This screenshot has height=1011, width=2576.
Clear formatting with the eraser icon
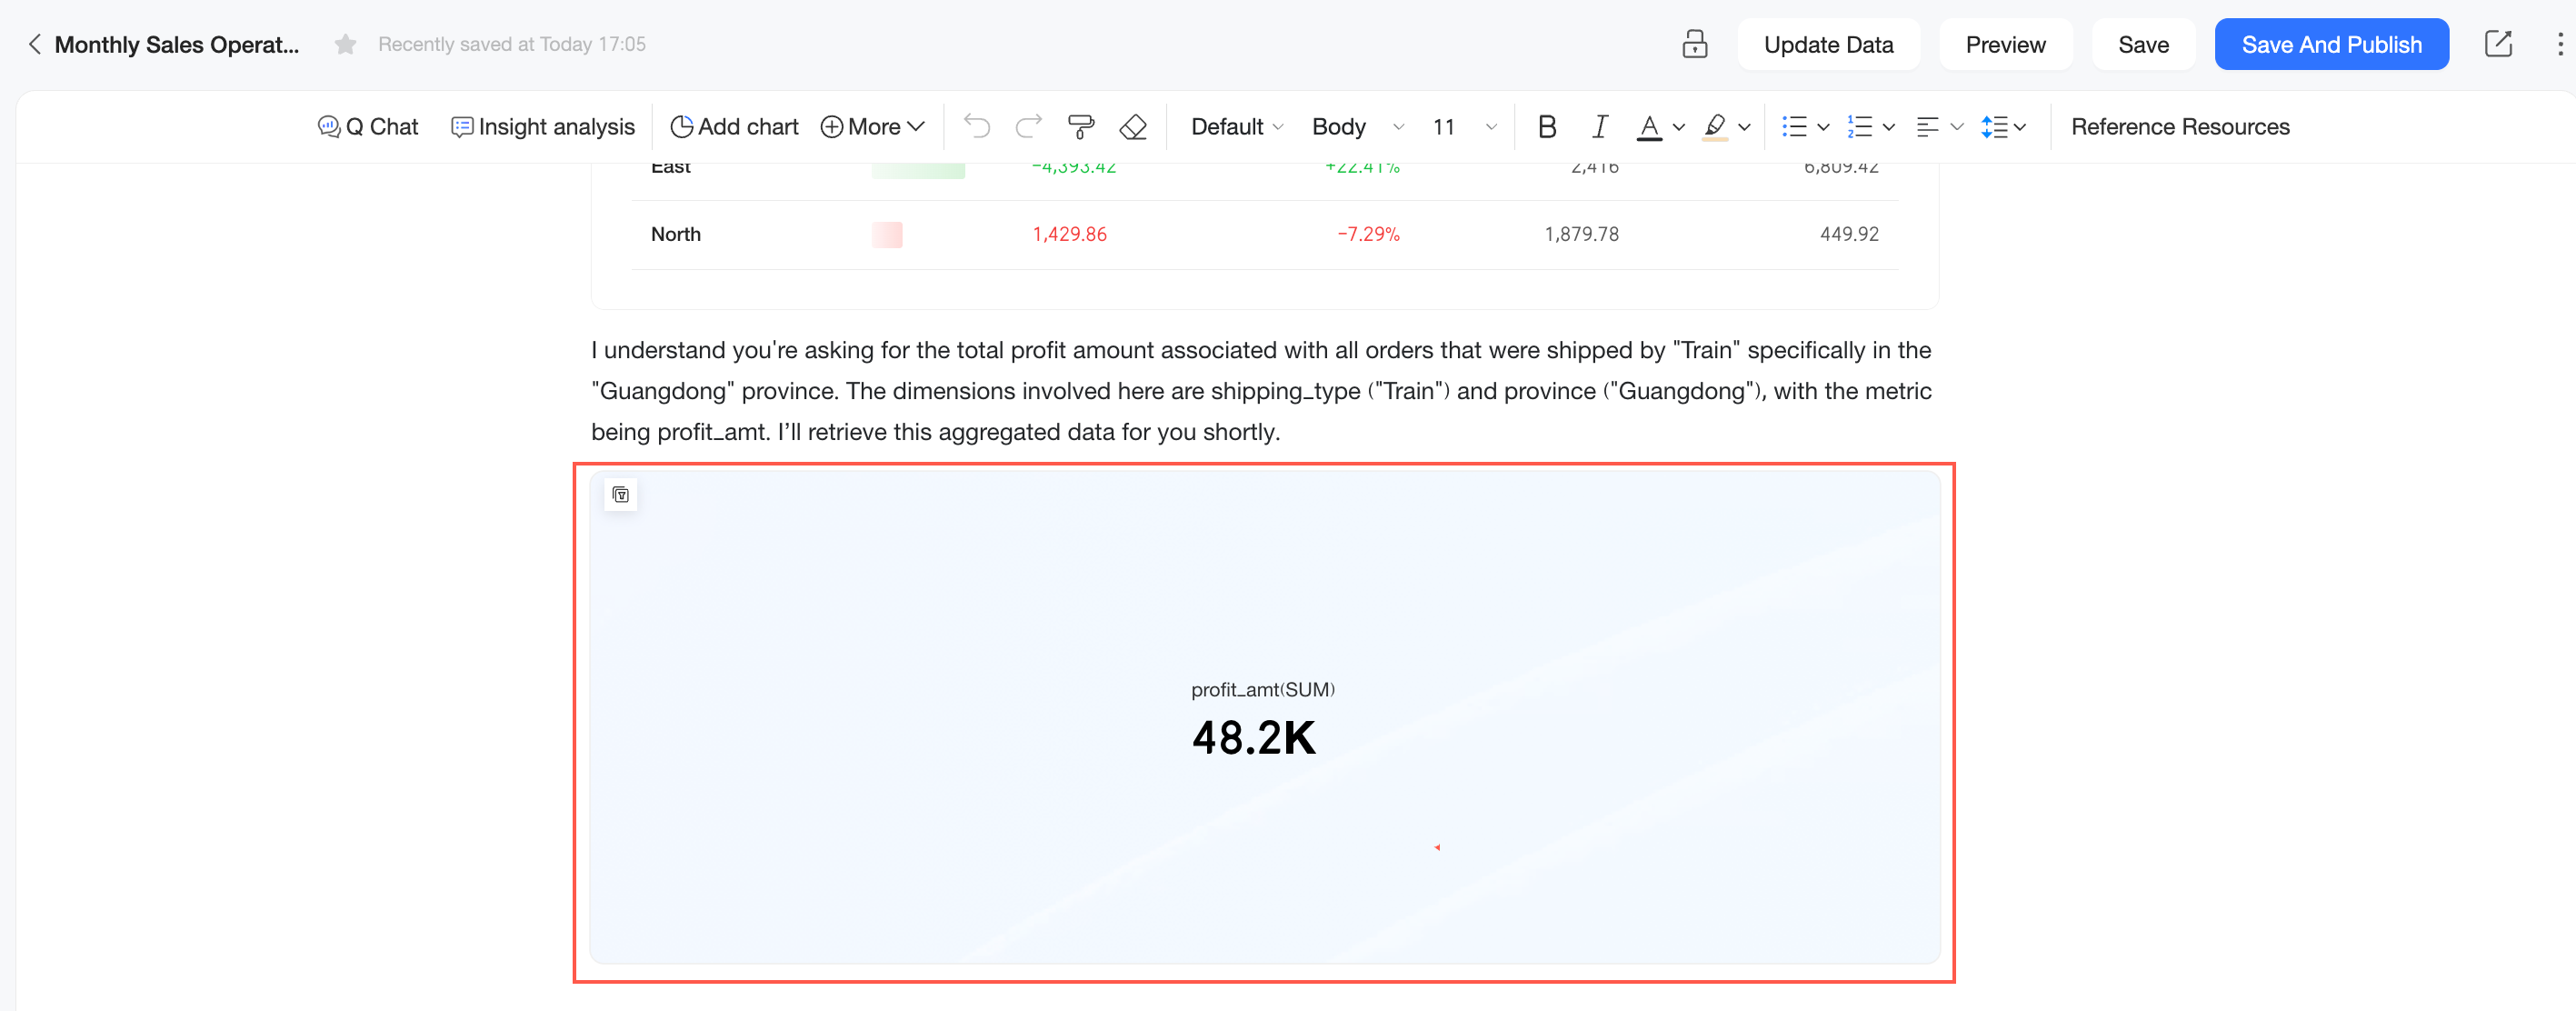(x=1133, y=127)
